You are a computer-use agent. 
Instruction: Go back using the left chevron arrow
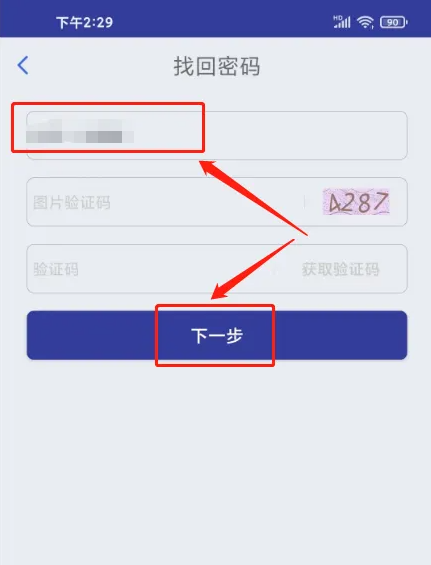click(x=23, y=66)
